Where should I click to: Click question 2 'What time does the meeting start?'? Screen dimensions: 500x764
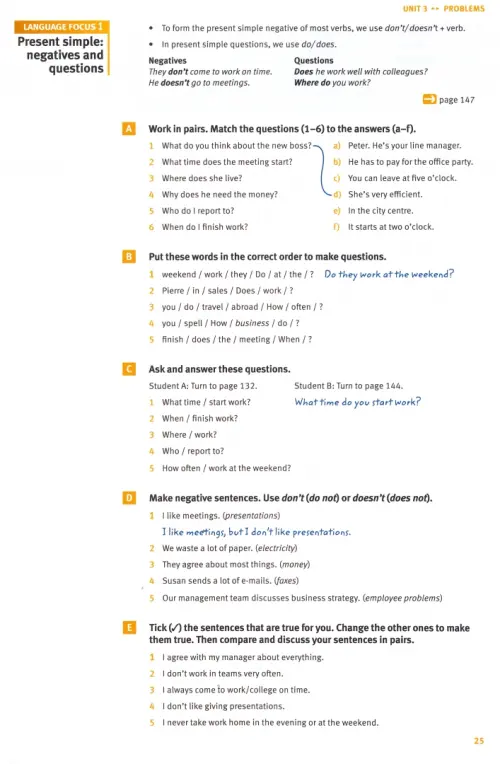tap(227, 162)
